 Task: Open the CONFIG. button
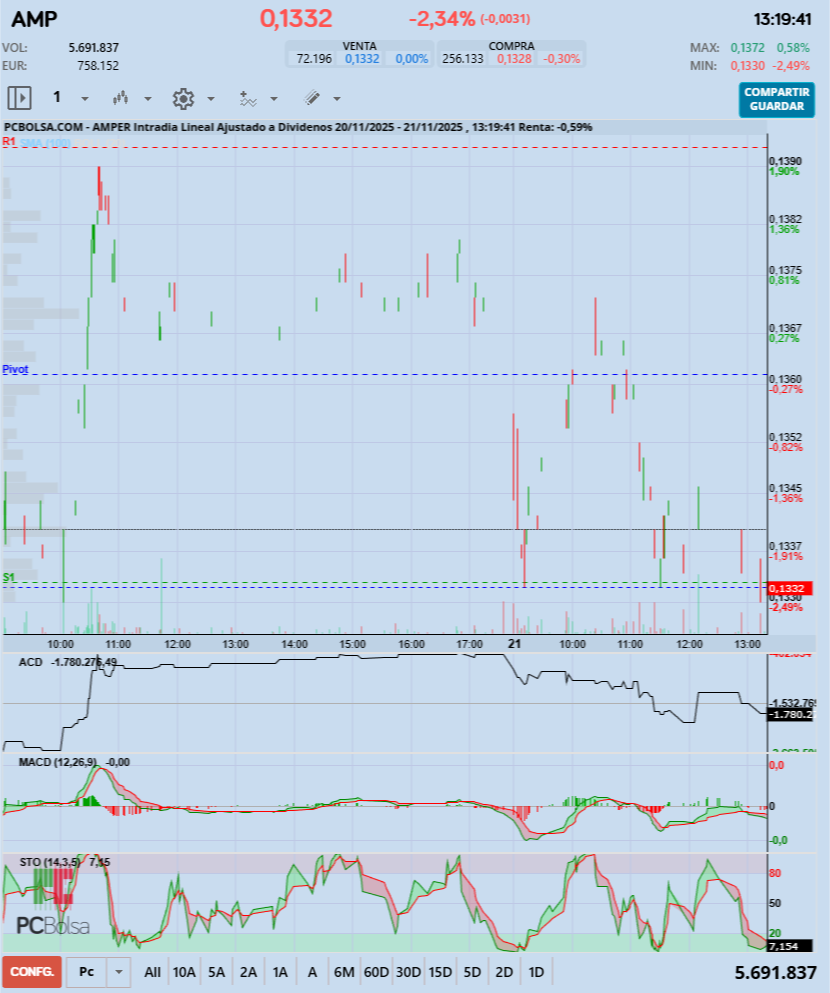pos(32,971)
